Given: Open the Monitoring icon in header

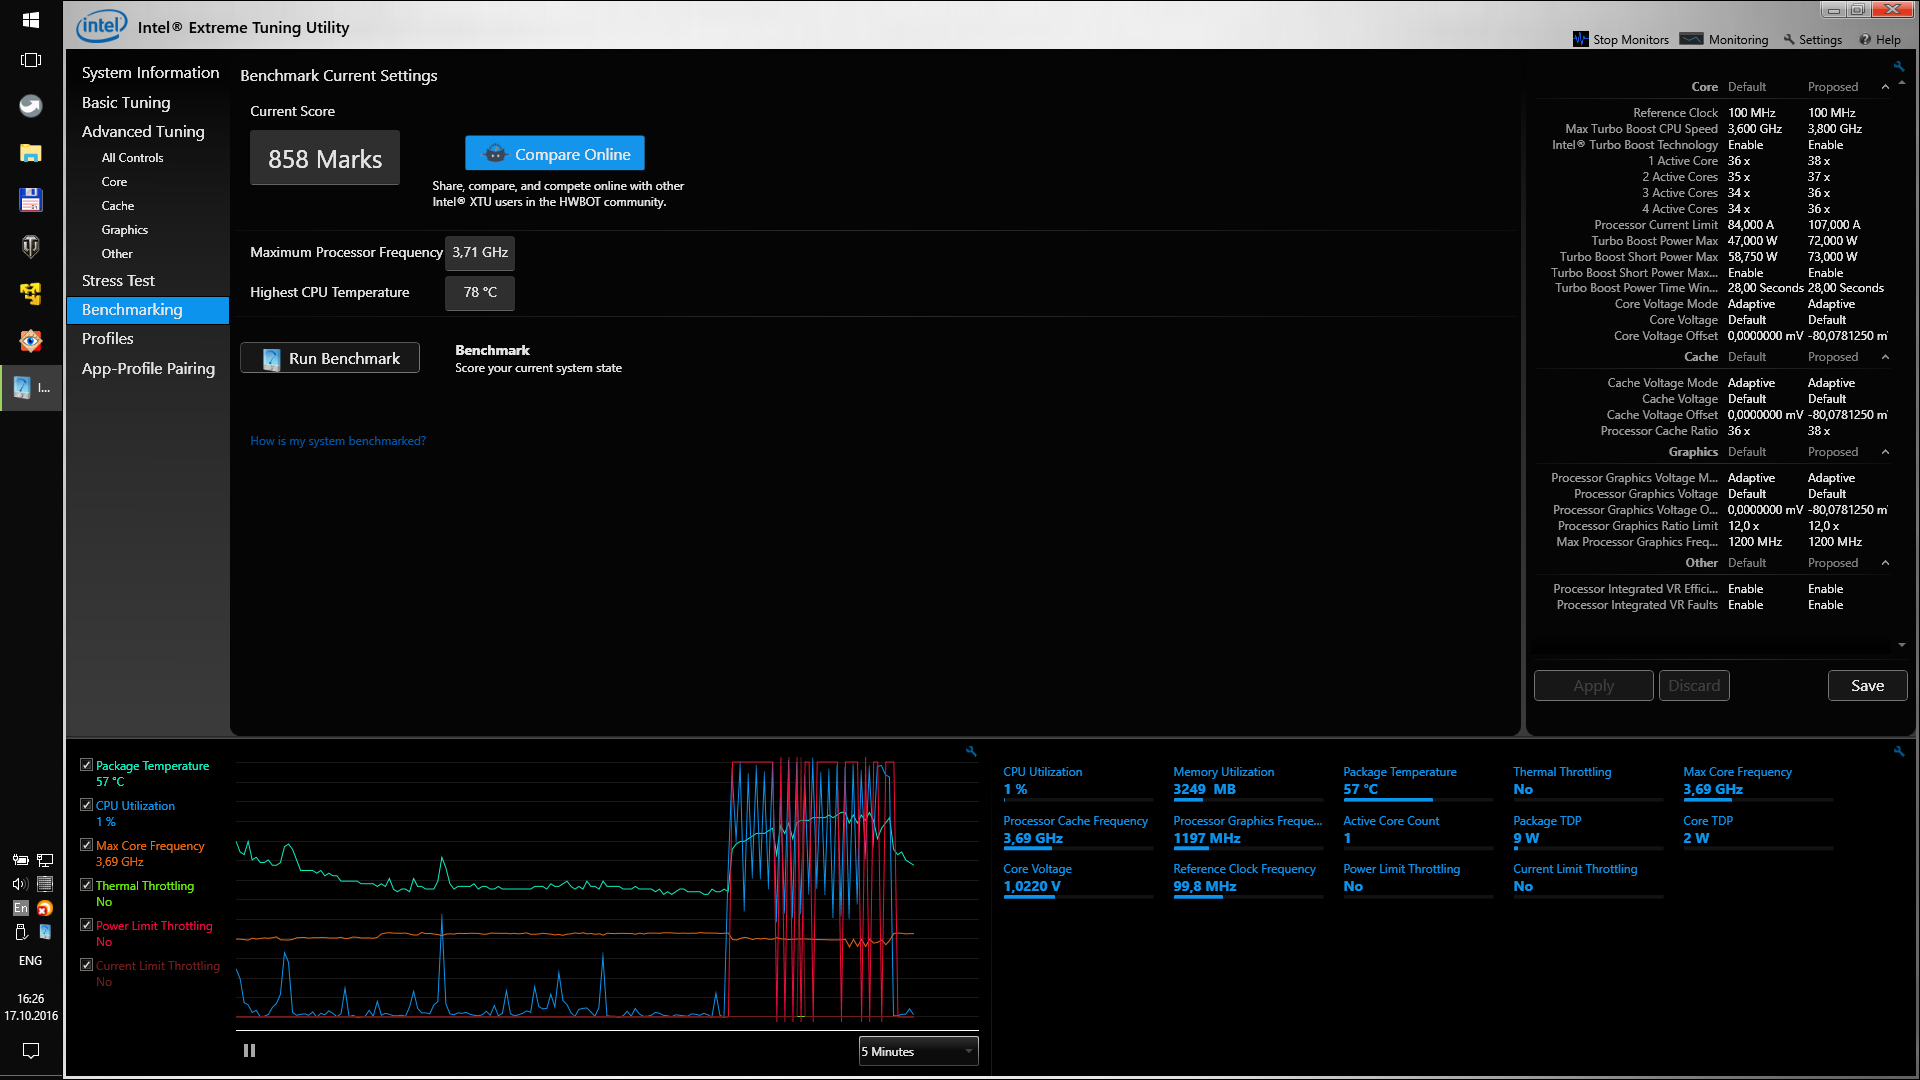Looking at the screenshot, I should (x=1691, y=39).
